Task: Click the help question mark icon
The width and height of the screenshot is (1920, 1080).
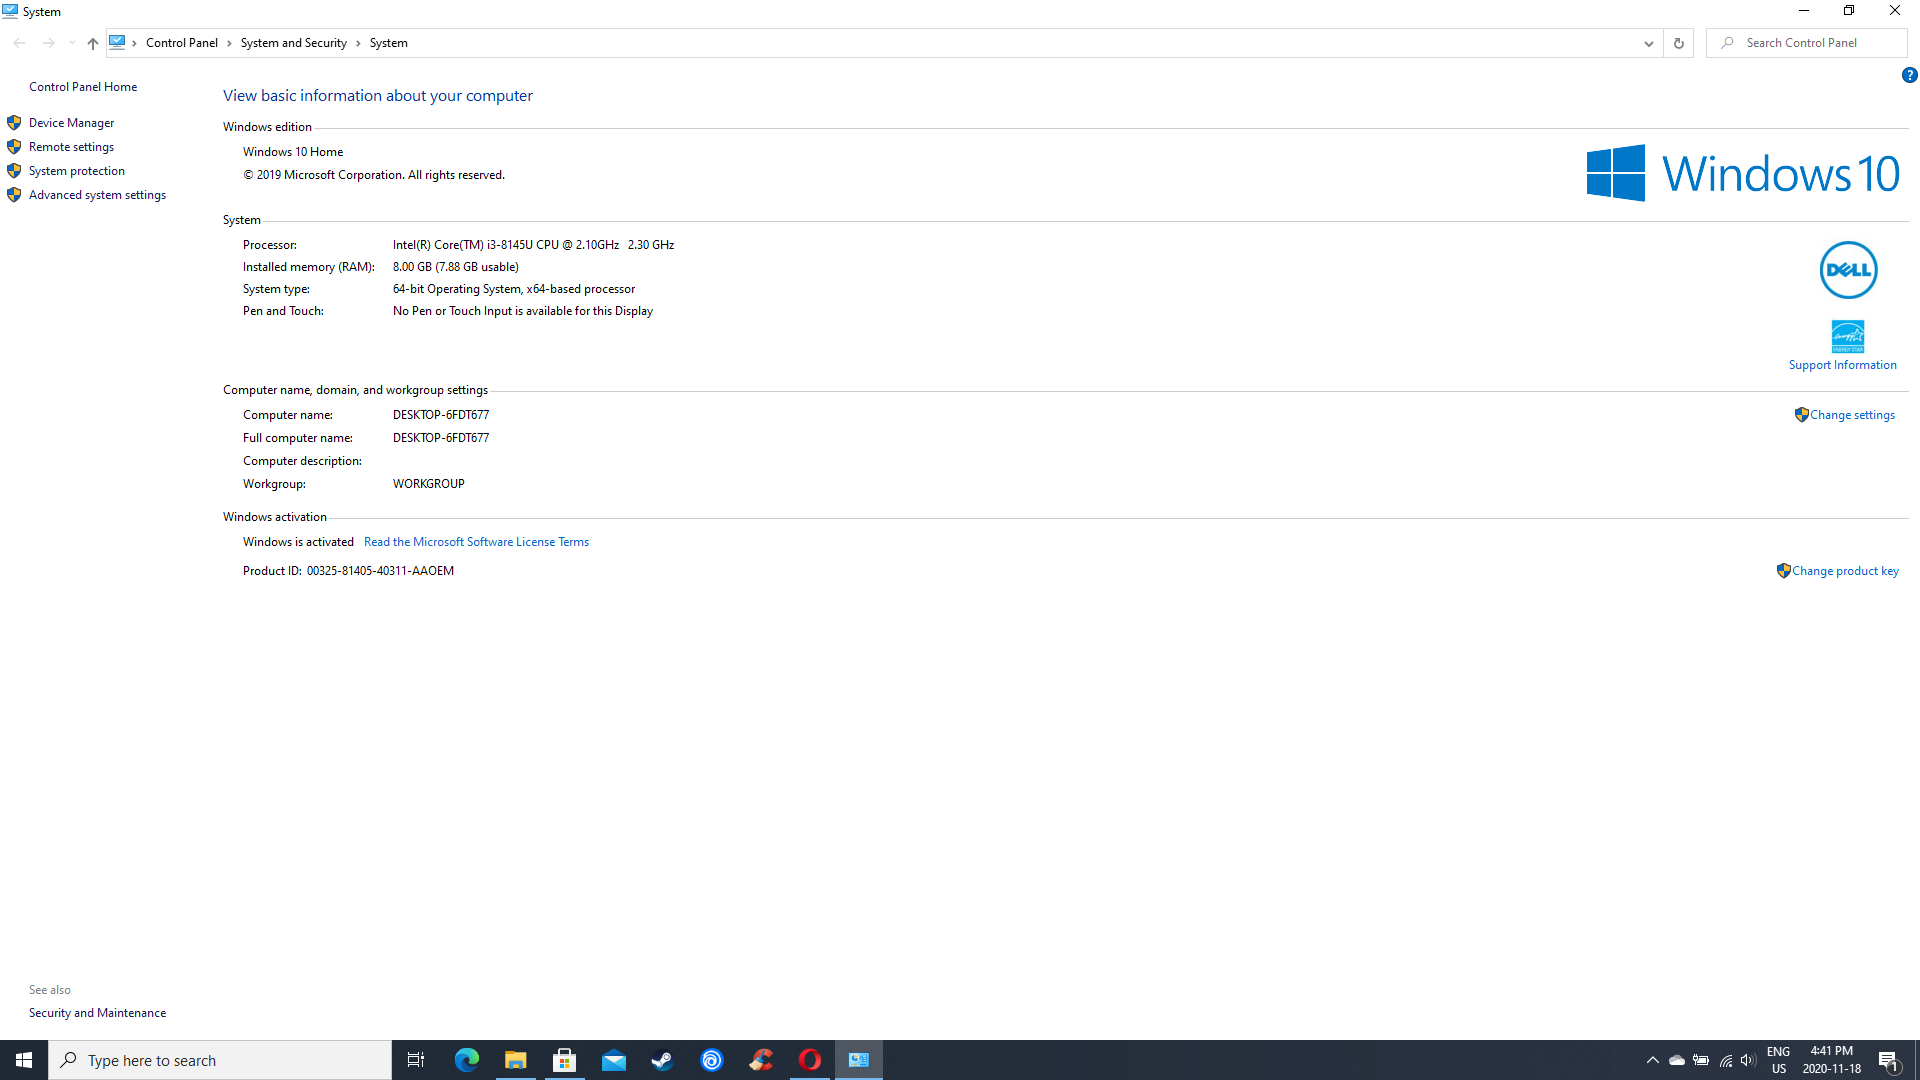Action: tap(1909, 75)
